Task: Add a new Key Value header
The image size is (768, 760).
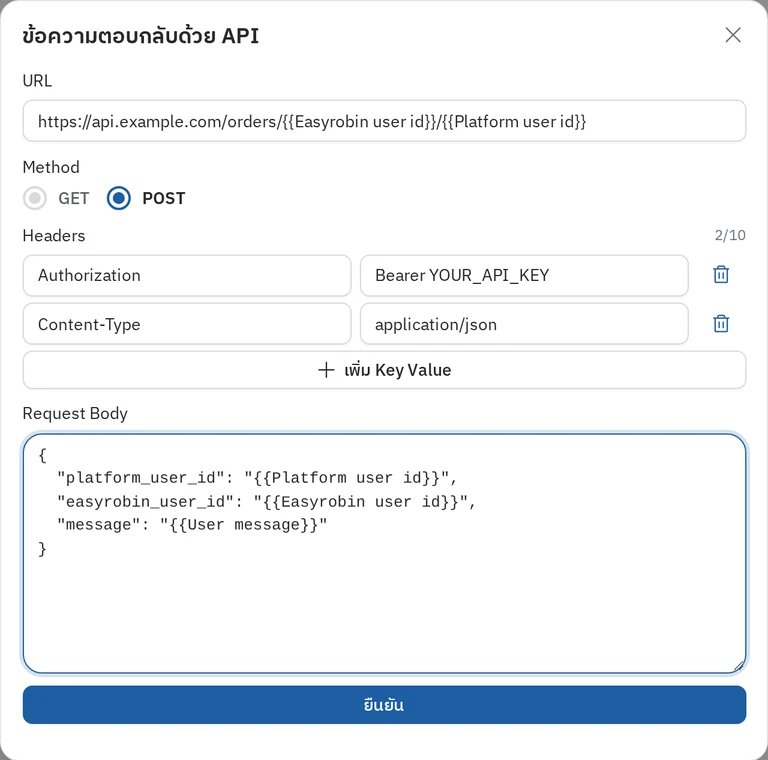Action: click(x=384, y=370)
